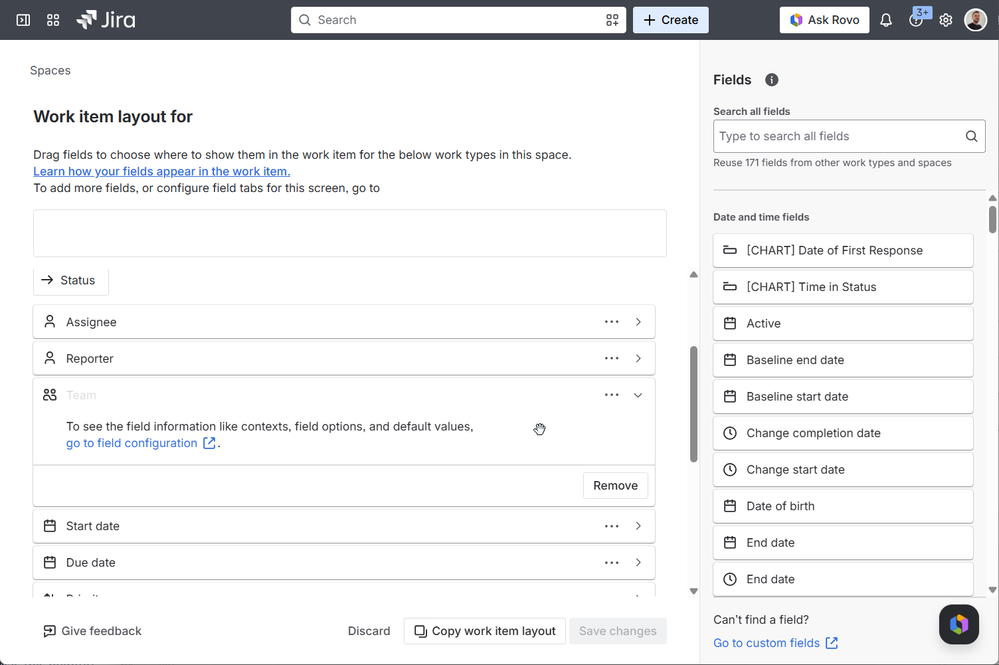Image resolution: width=999 pixels, height=665 pixels.
Task: Expand the Due date field row
Action: pyautogui.click(x=638, y=562)
